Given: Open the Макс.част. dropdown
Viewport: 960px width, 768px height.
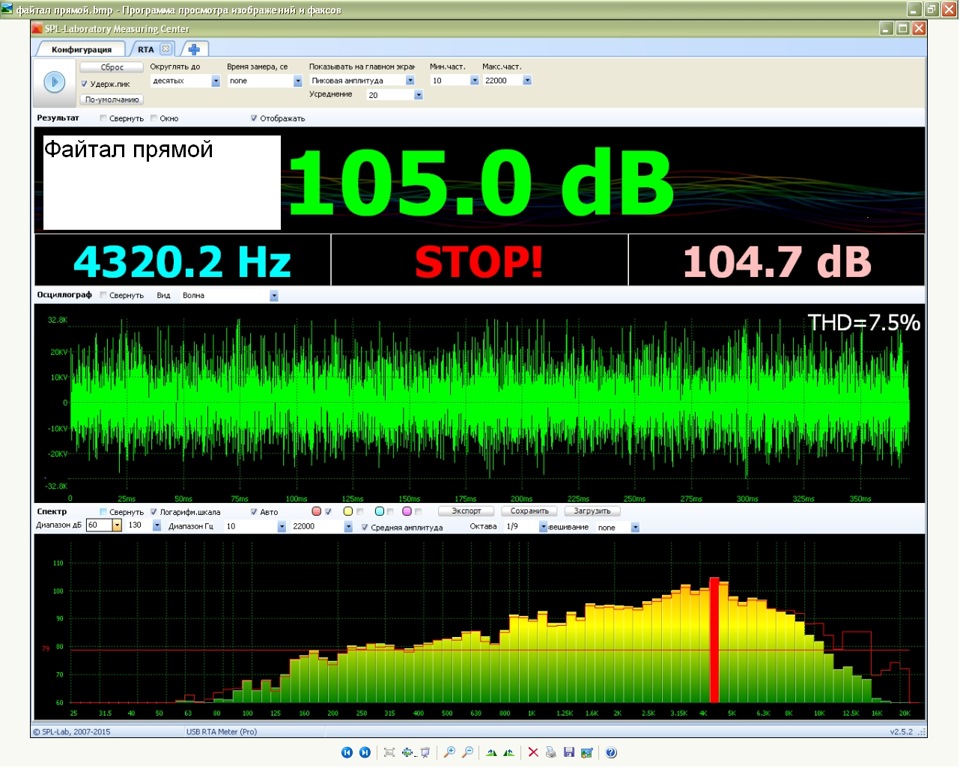Looking at the screenshot, I should (x=527, y=80).
